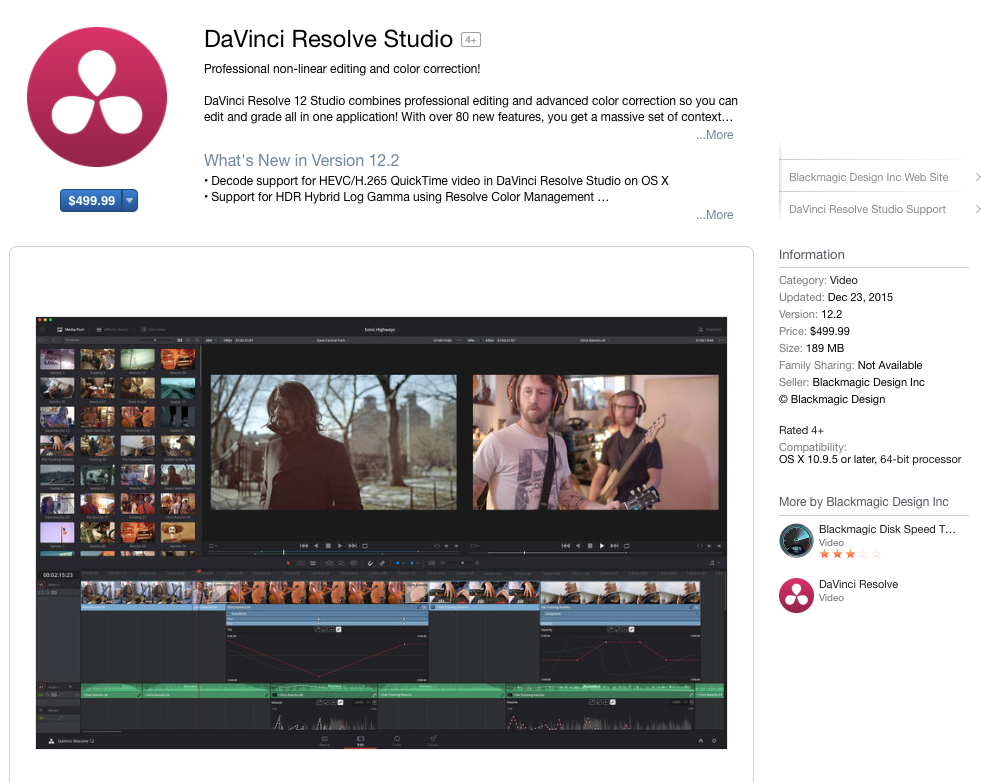This screenshot has height=782, width=981.
Task: Click the 00:02:15:23 timecode display
Action: pyautogui.click(x=57, y=575)
